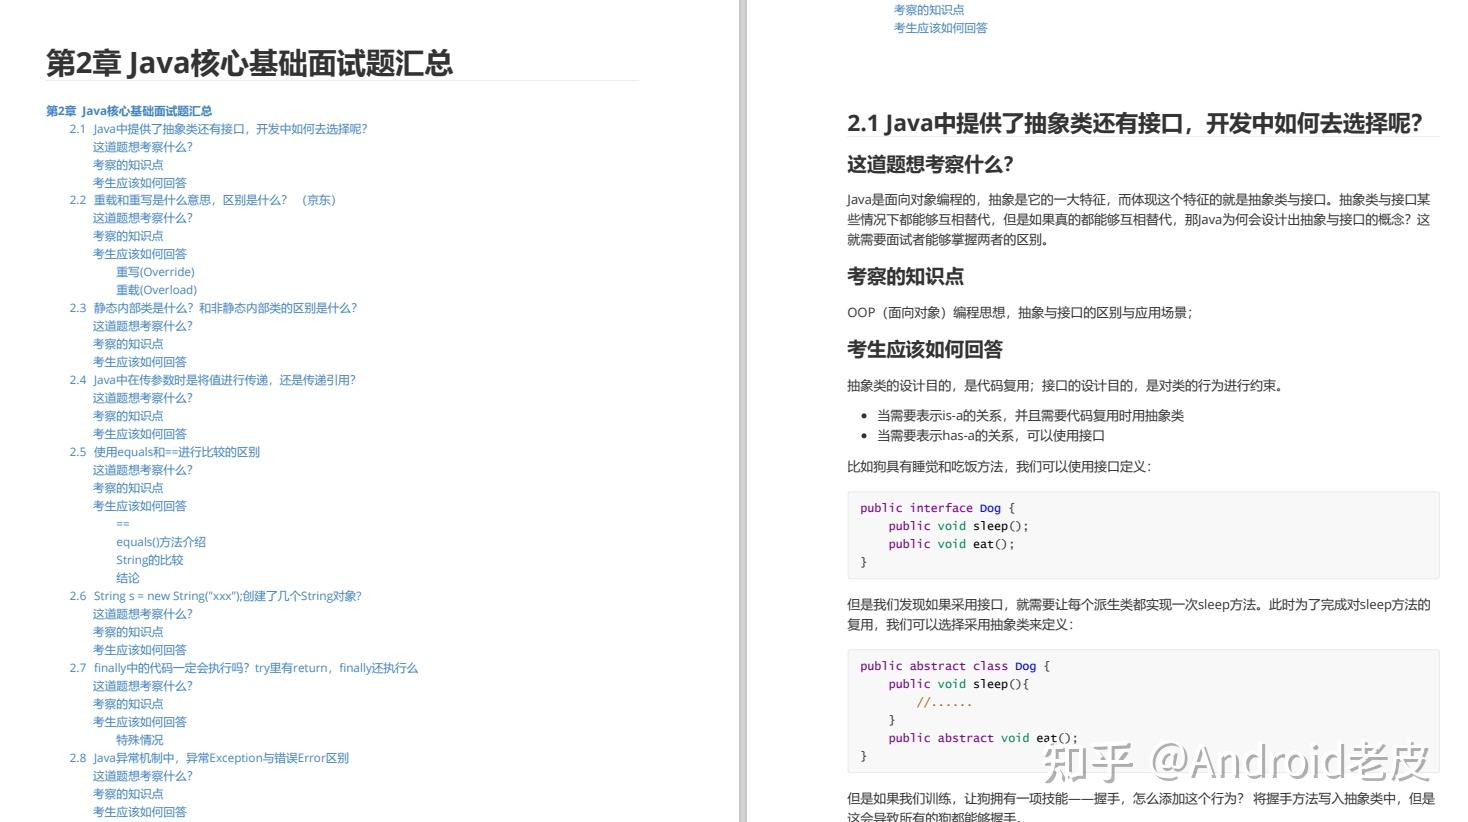Go to the 重载(Overload) sub-entry
1468x822 pixels.
pyautogui.click(x=156, y=290)
